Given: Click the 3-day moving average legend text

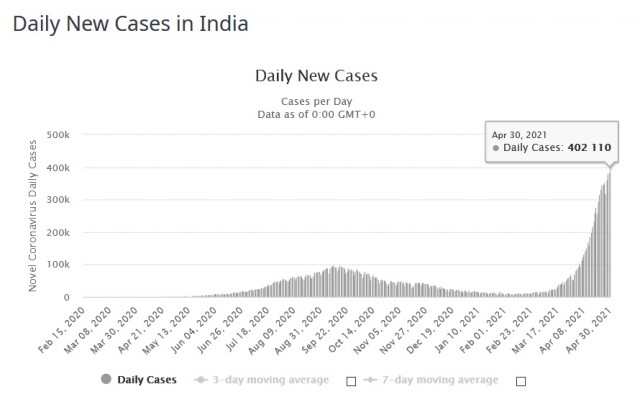Looking at the screenshot, I should coord(271,380).
